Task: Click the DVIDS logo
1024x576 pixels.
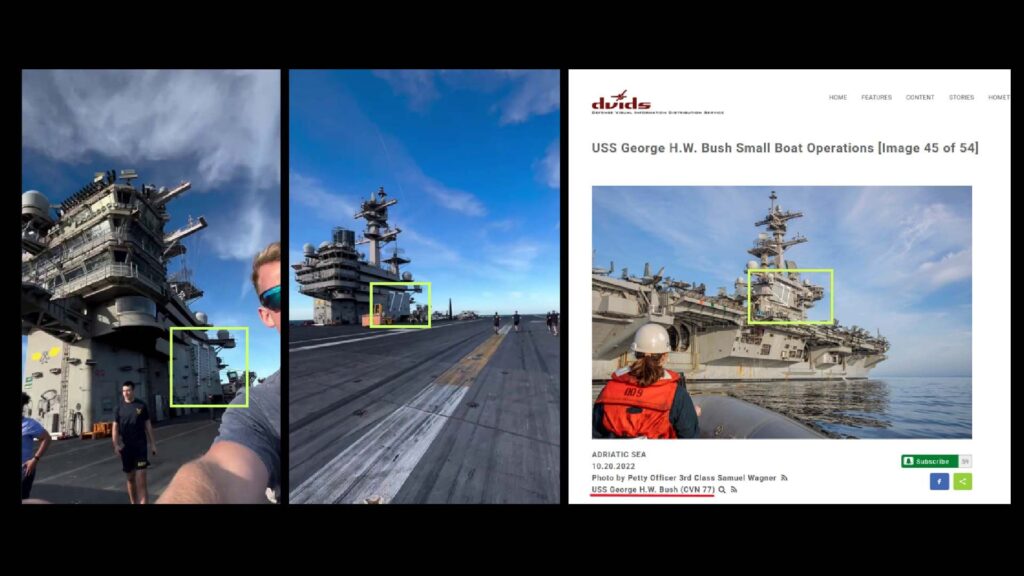Action: coord(657,103)
